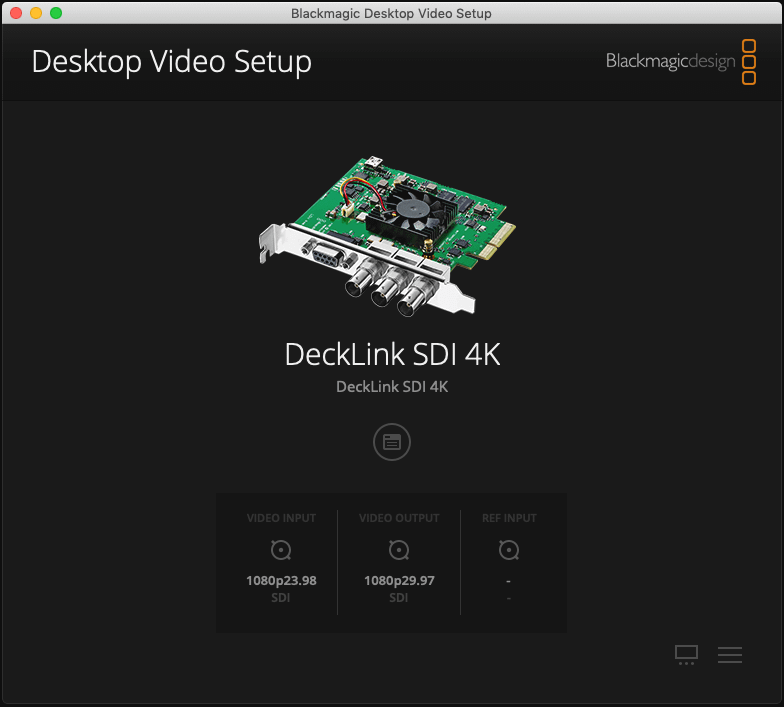
Task: Click the Ref Input connector icon
Action: click(x=509, y=550)
